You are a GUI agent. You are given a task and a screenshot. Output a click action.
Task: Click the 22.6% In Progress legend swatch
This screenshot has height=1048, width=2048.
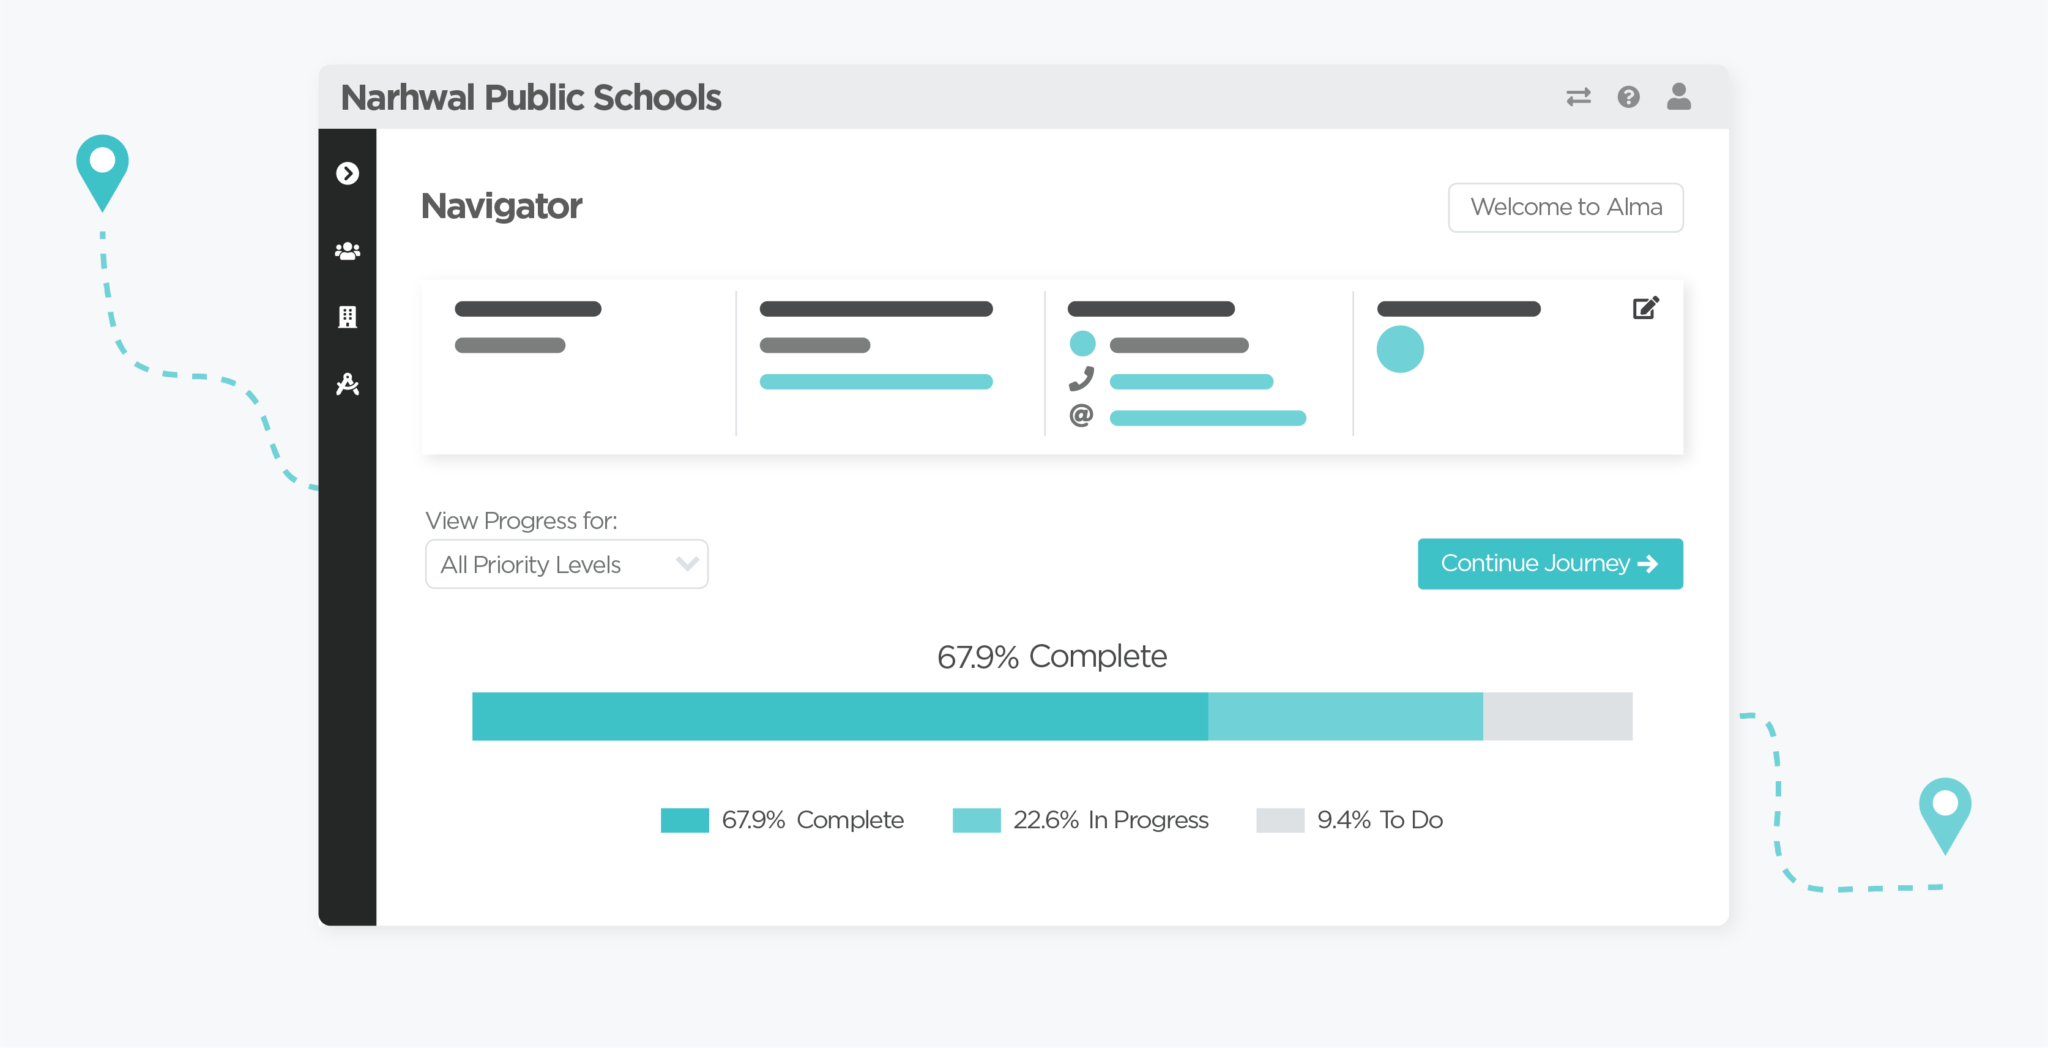click(976, 820)
